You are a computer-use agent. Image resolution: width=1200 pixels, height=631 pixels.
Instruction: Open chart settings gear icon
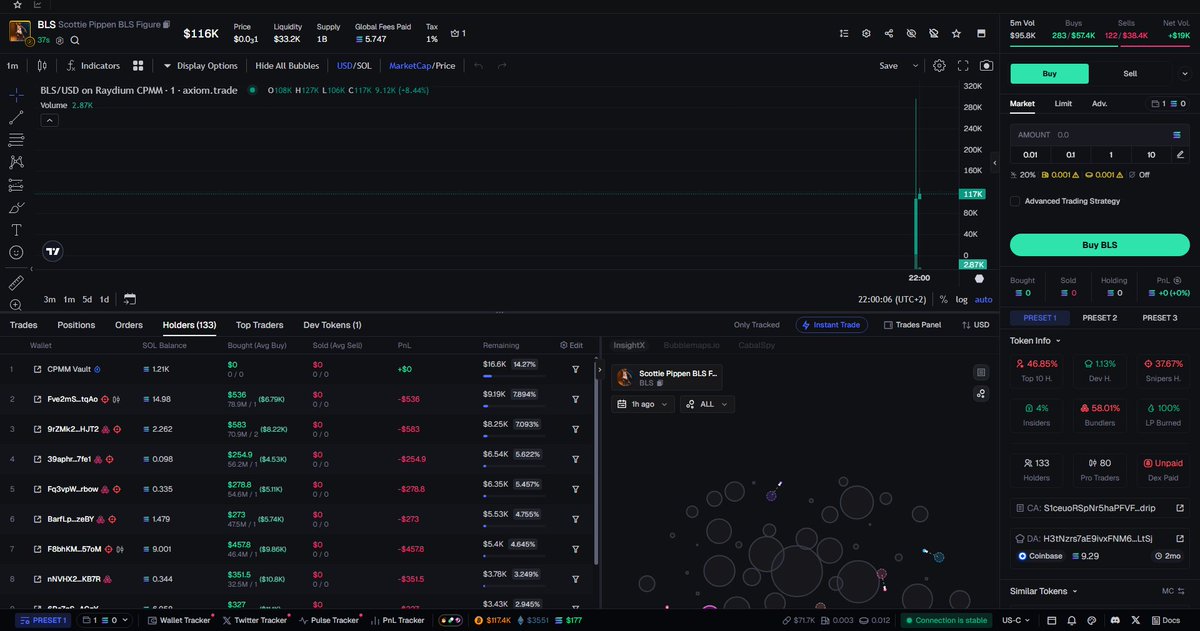939,65
